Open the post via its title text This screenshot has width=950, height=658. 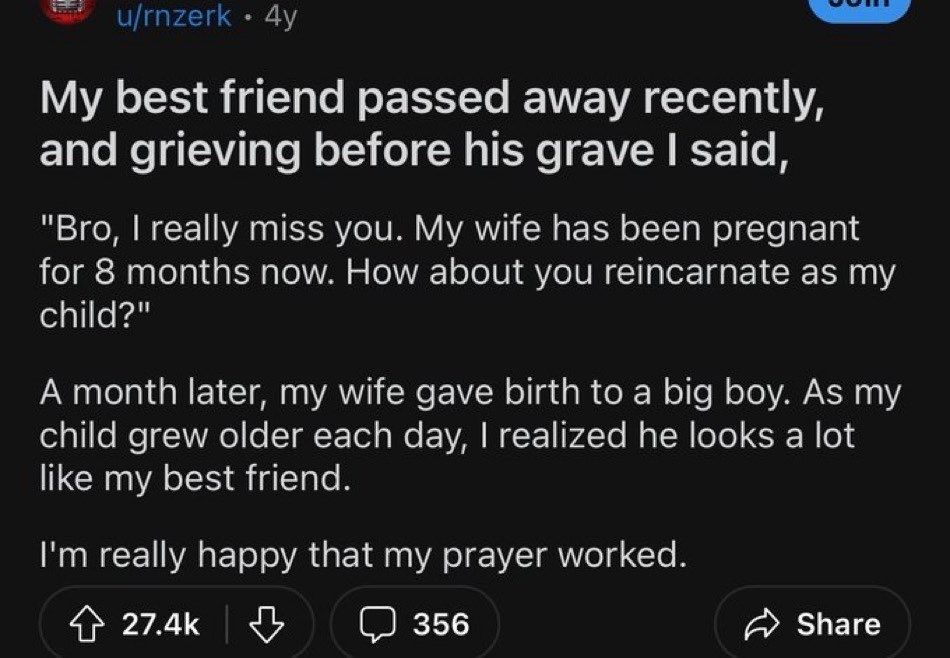(430, 126)
